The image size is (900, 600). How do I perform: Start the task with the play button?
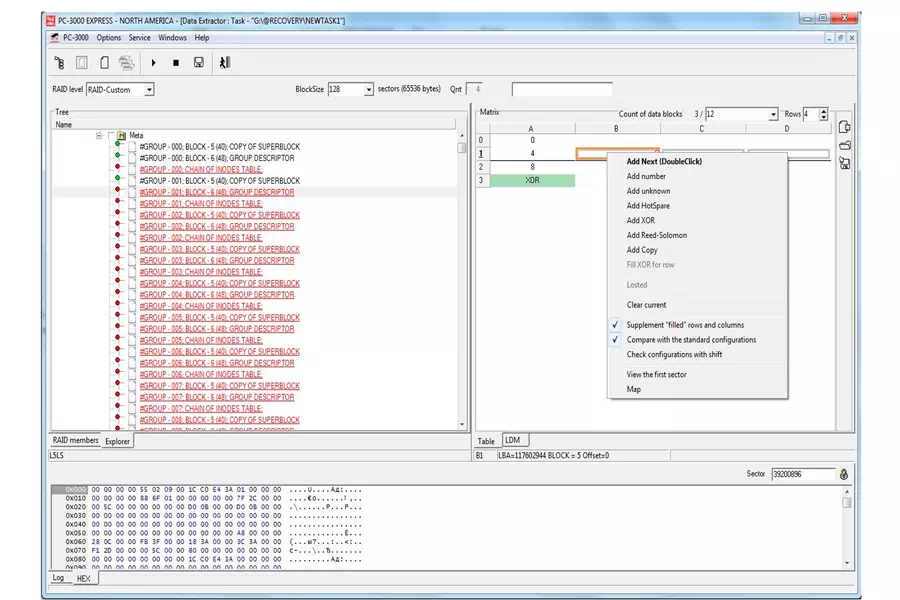(x=153, y=63)
